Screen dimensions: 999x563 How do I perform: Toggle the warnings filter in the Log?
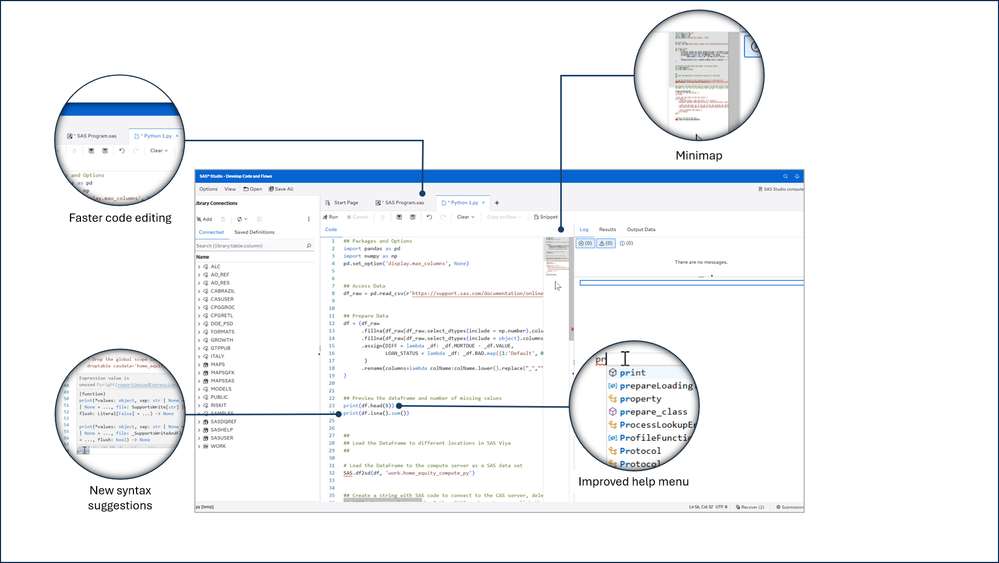[x=606, y=243]
